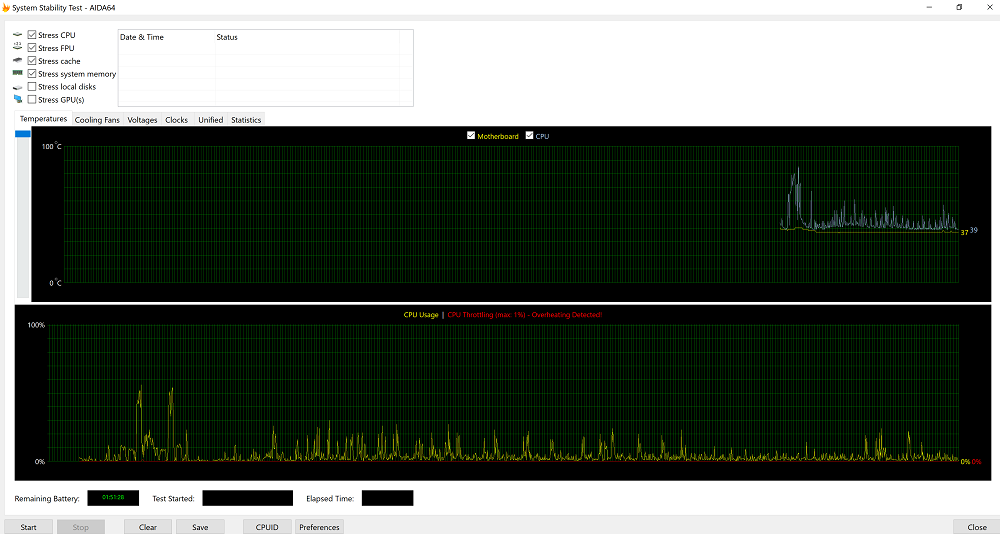Click the CPU chip icon beside Stress CPU

point(17,35)
